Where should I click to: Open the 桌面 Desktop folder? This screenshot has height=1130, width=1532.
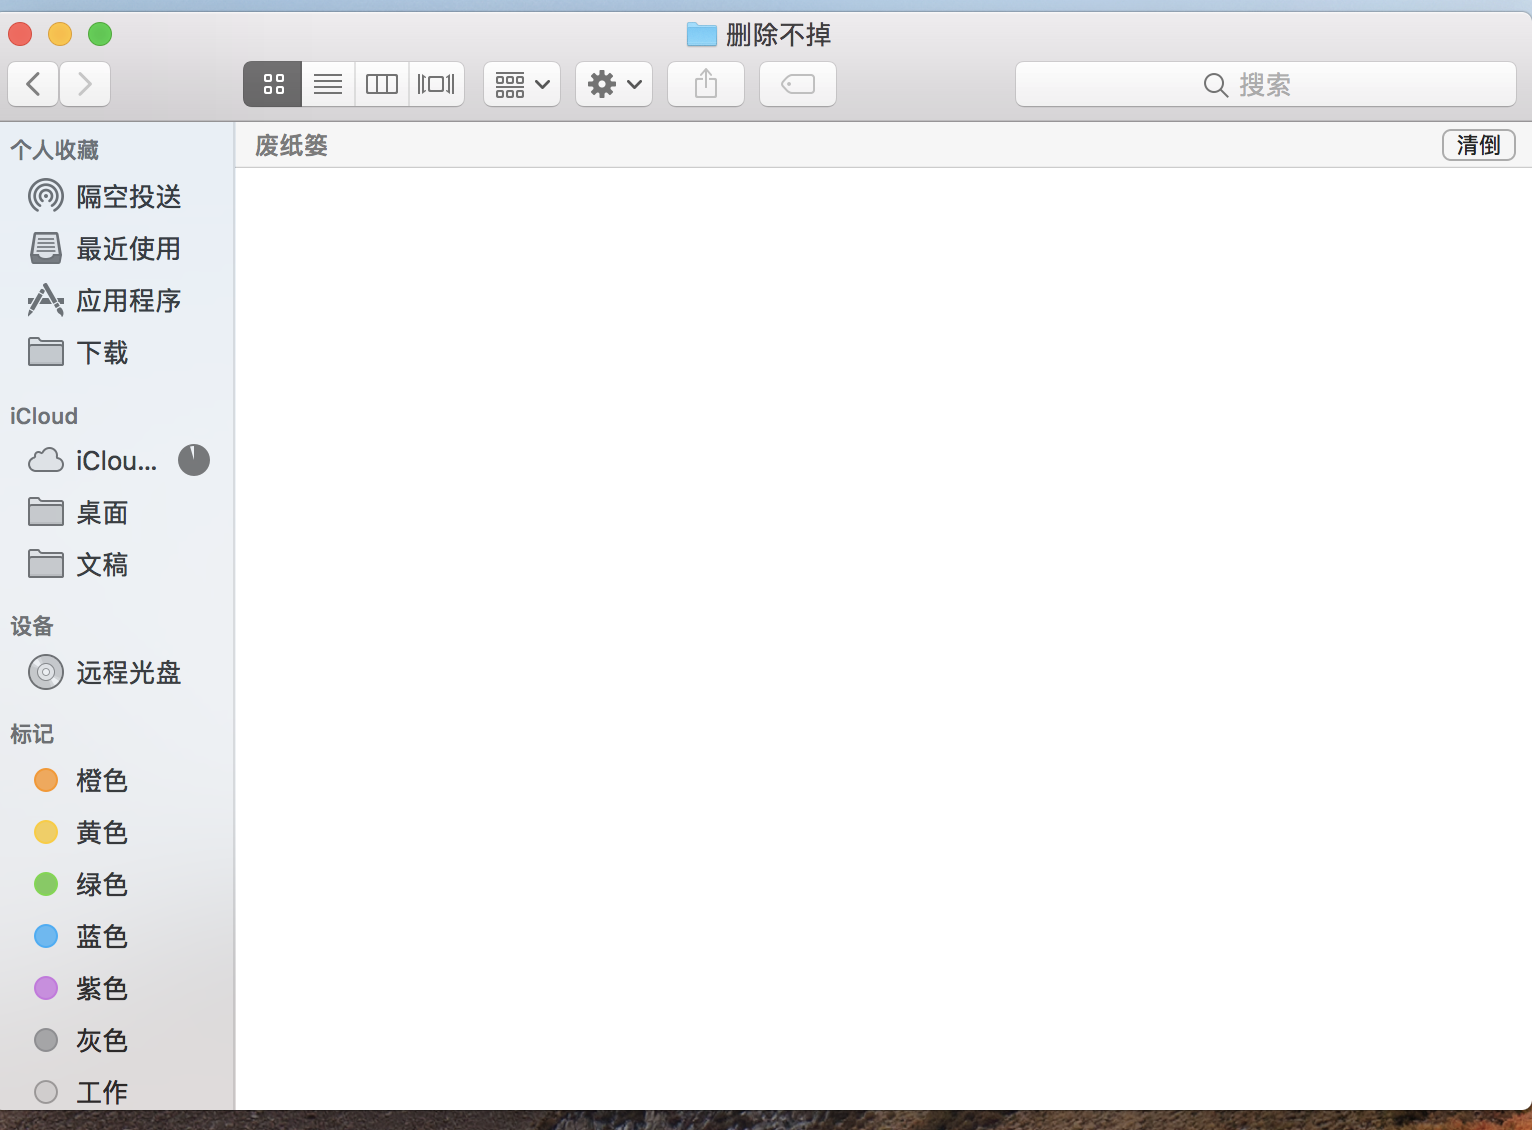click(102, 513)
